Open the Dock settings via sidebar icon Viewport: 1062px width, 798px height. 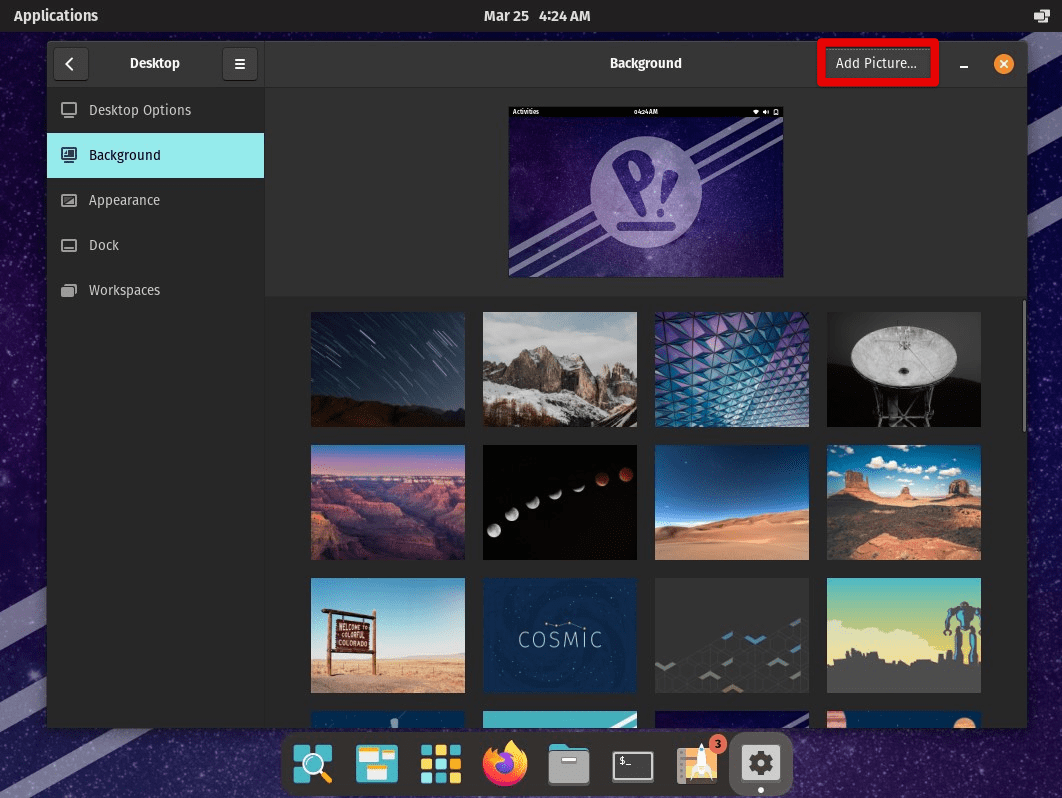(68, 245)
